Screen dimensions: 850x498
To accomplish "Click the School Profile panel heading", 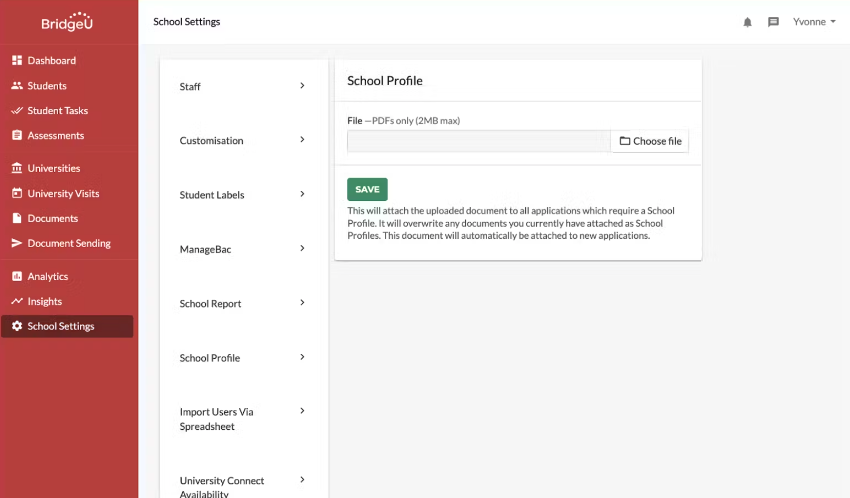I will tap(385, 81).
